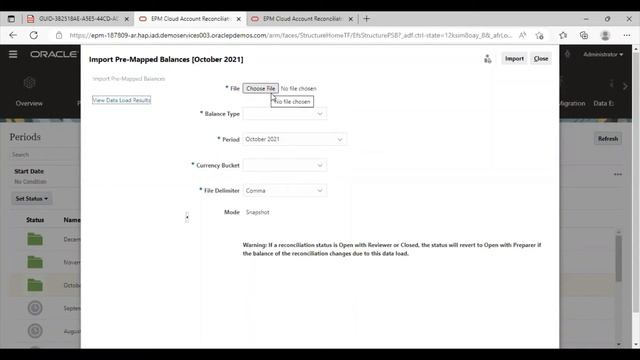This screenshot has height=360, width=640.
Task: Click the pending status icon in September row
Action: (35, 308)
